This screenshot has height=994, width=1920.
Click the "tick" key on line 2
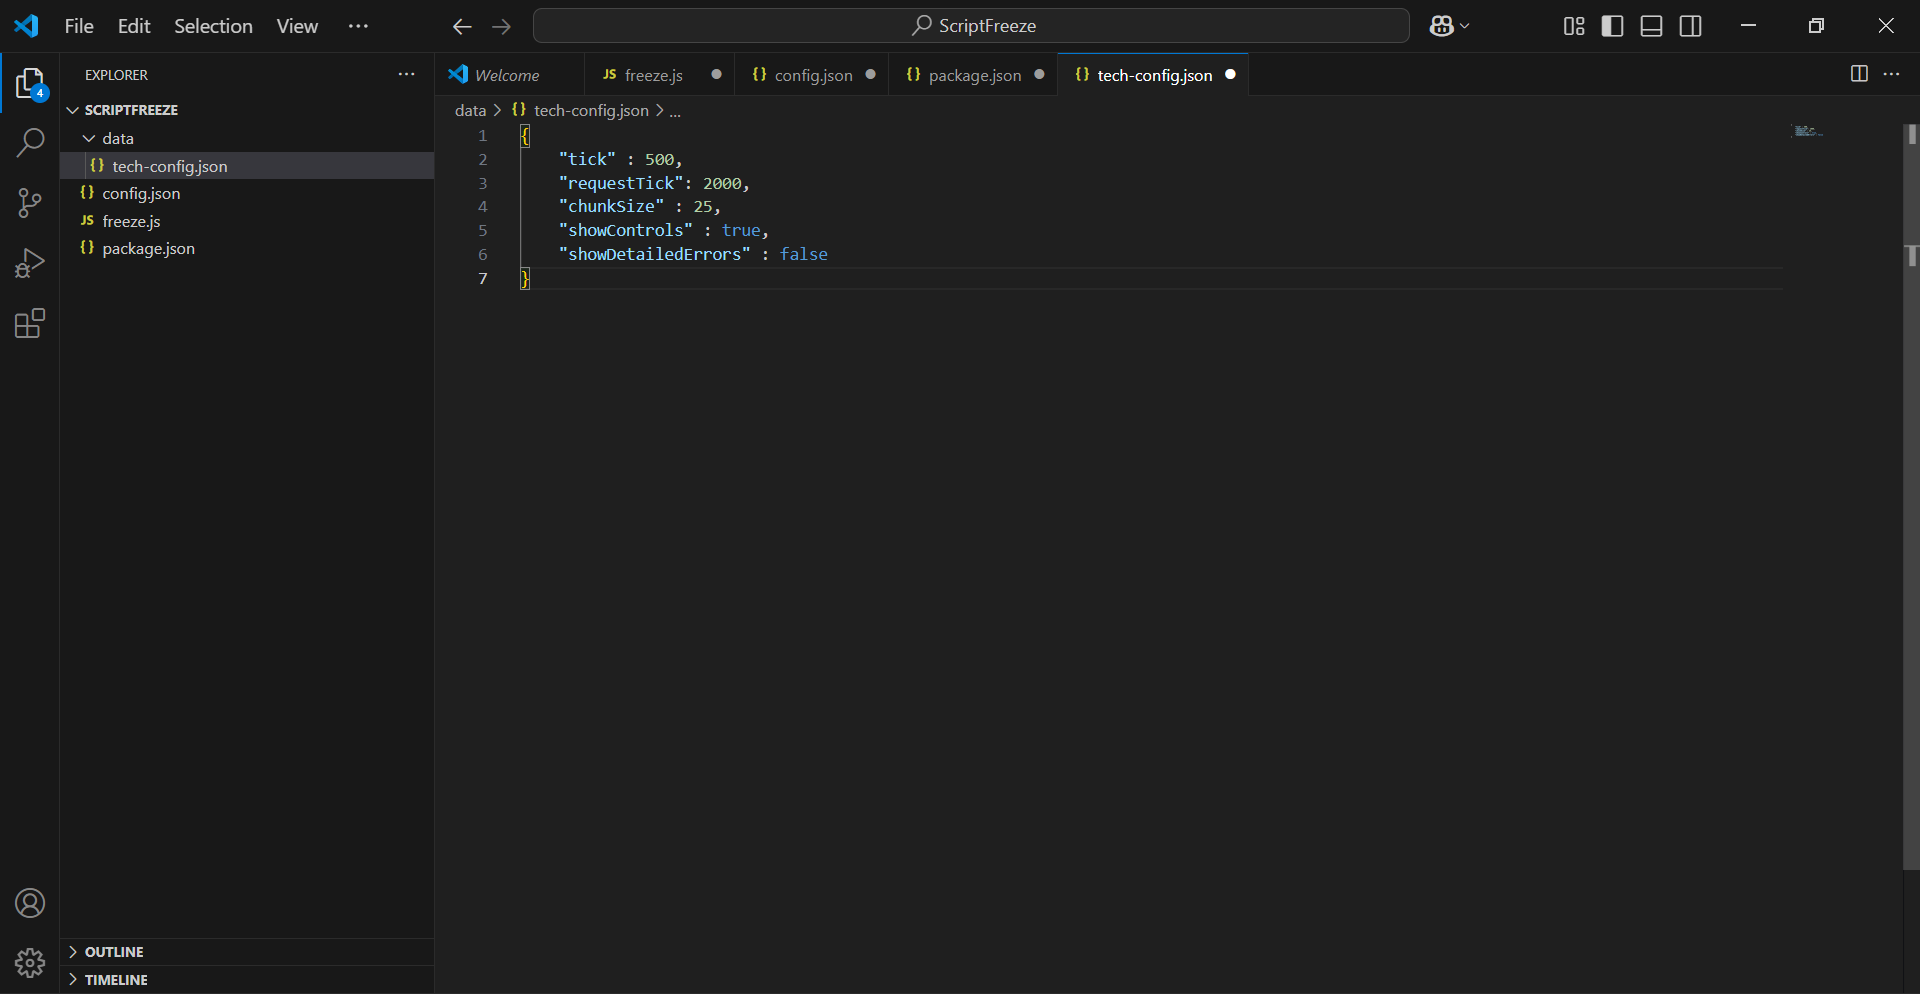pyautogui.click(x=587, y=159)
